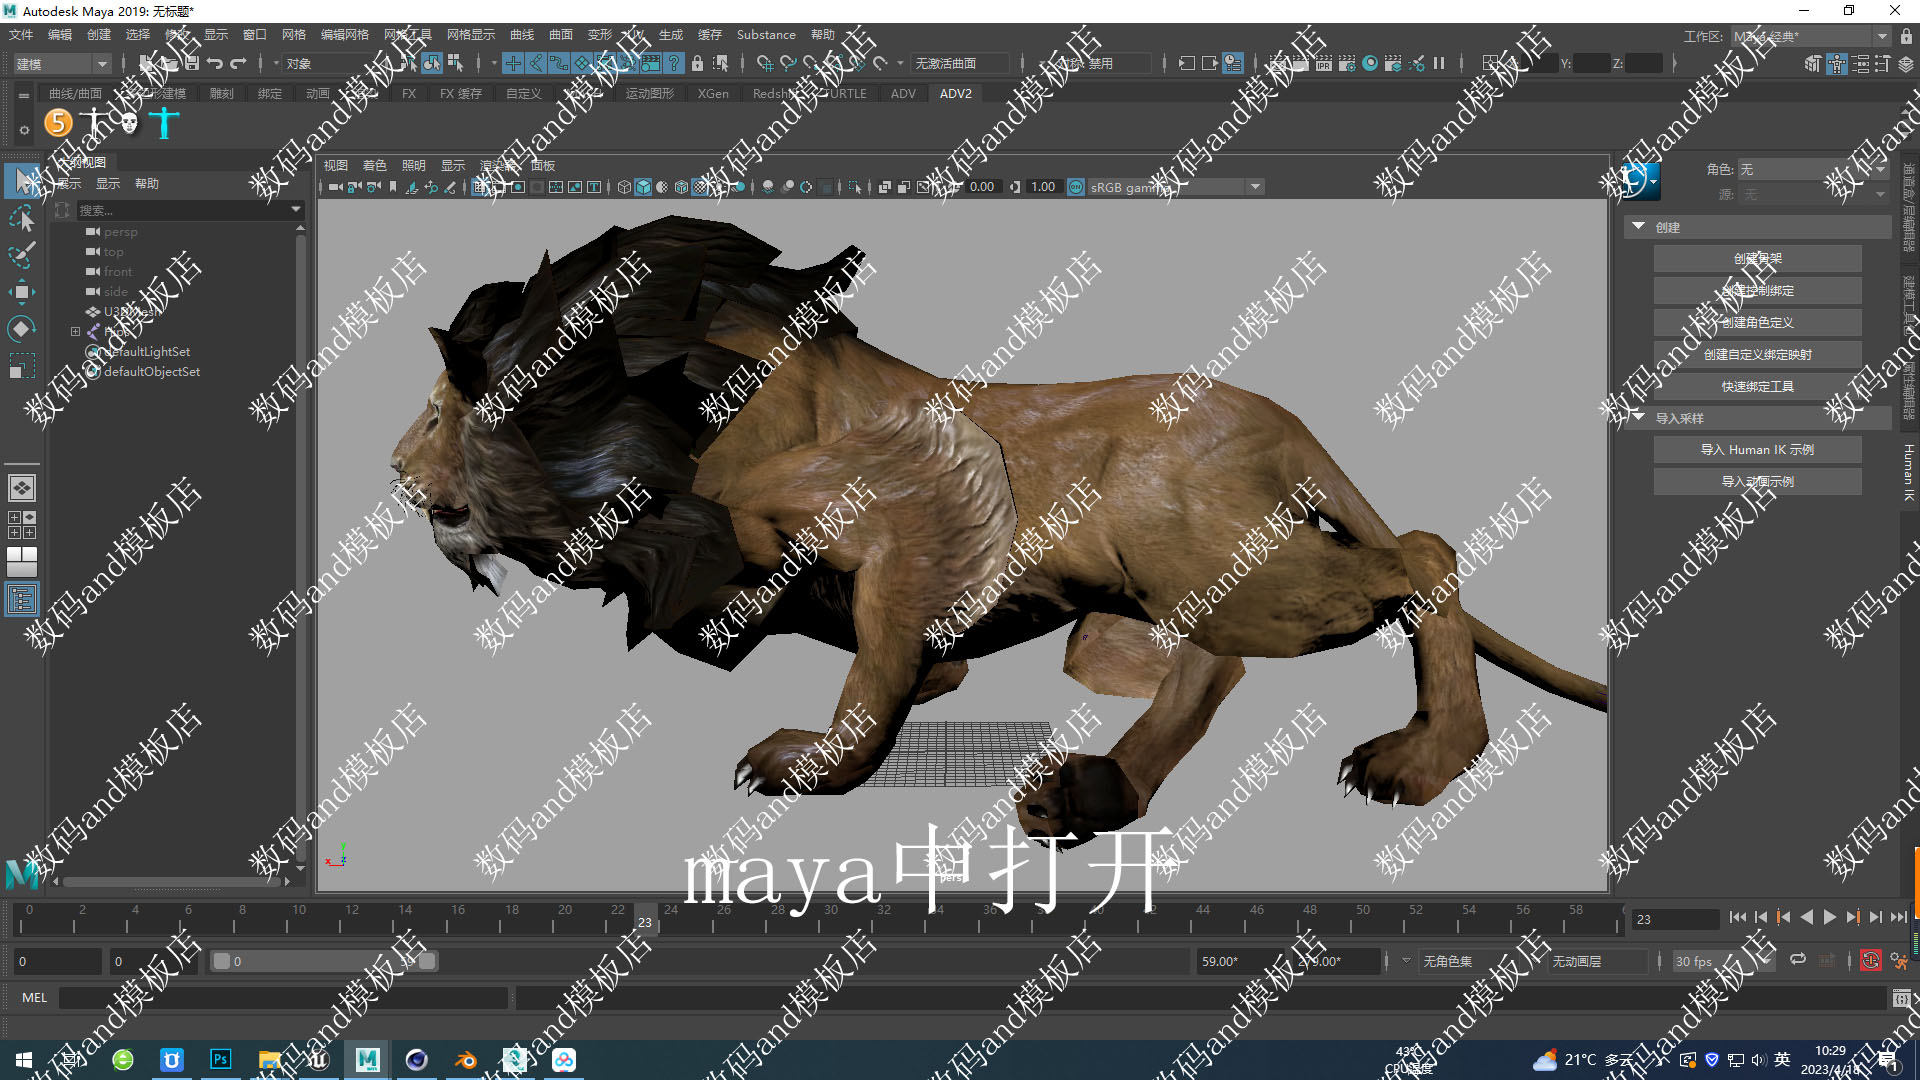The height and width of the screenshot is (1080, 1920).
Task: Switch to four-pane layout icon
Action: (x=22, y=525)
